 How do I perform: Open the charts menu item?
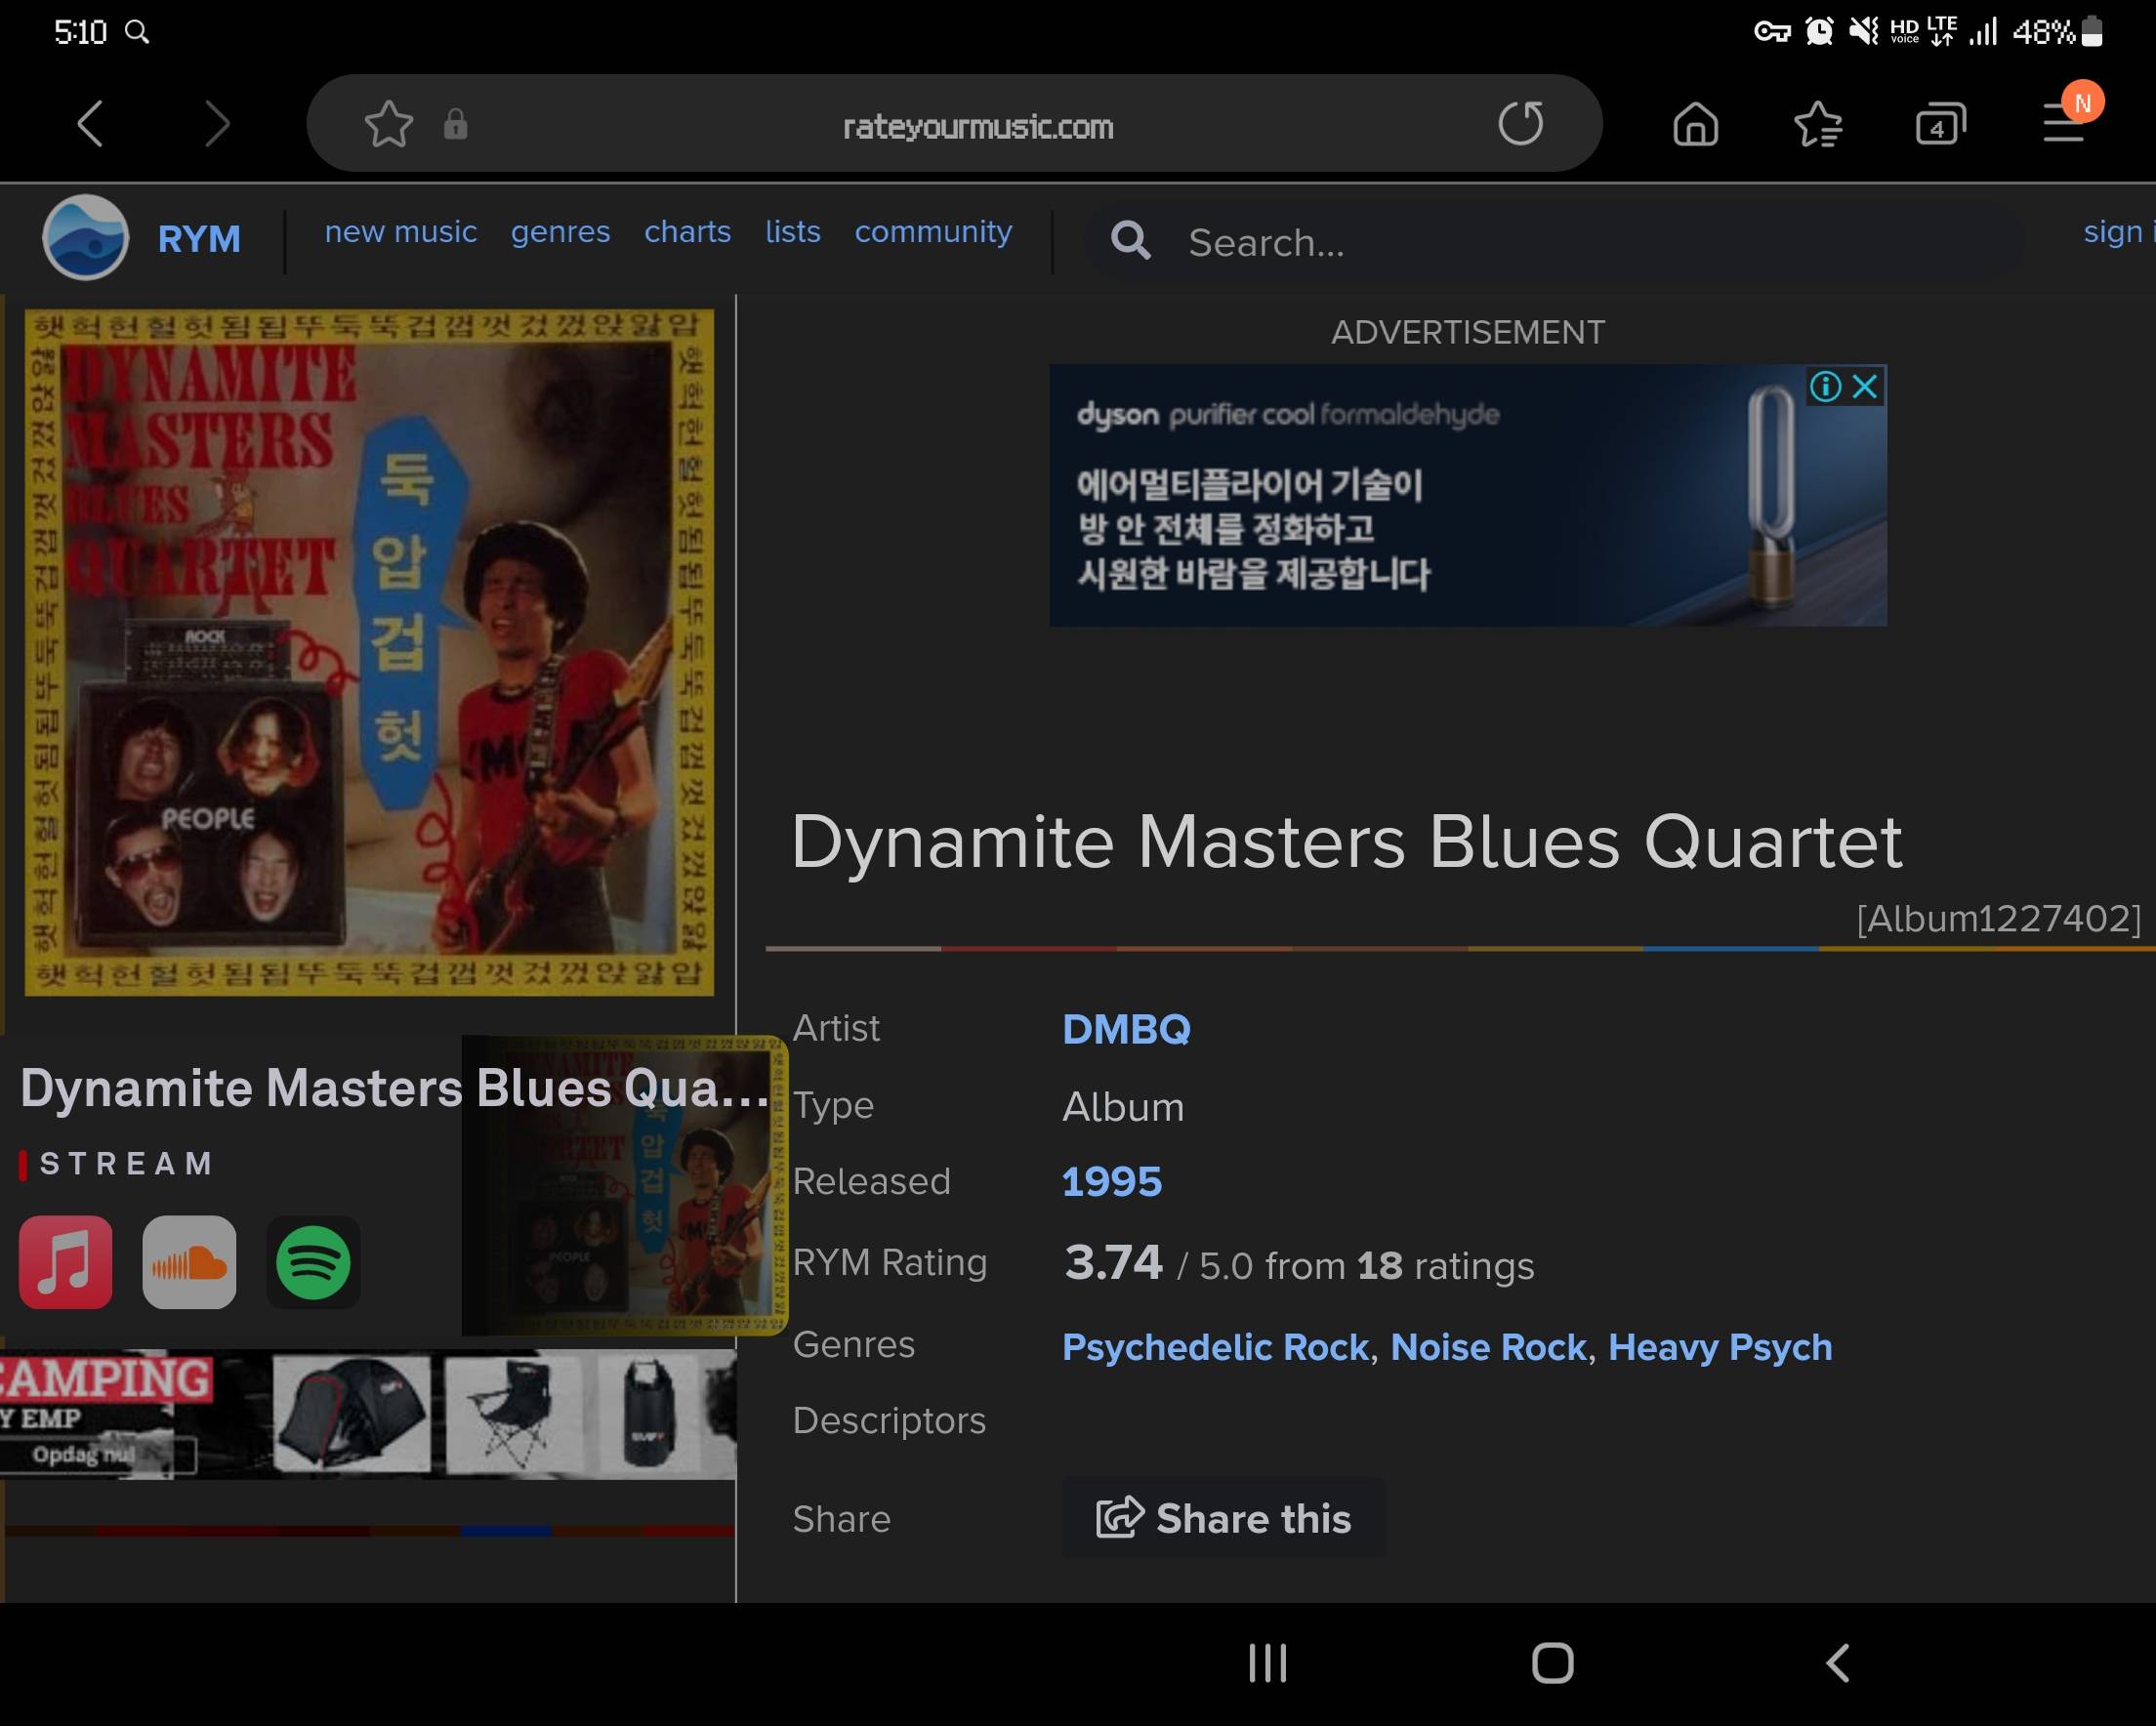coord(687,232)
